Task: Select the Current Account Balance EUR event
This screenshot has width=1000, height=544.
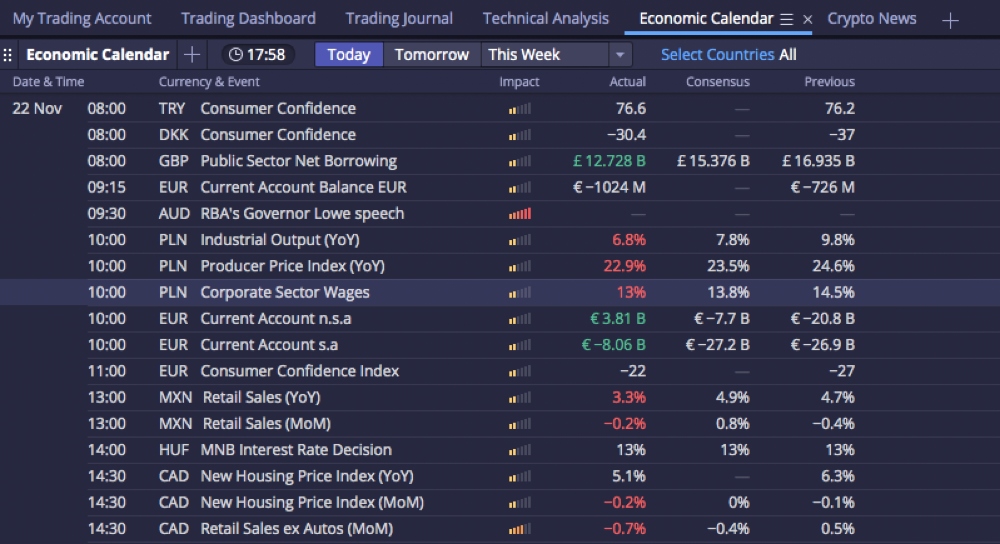Action: tap(303, 187)
